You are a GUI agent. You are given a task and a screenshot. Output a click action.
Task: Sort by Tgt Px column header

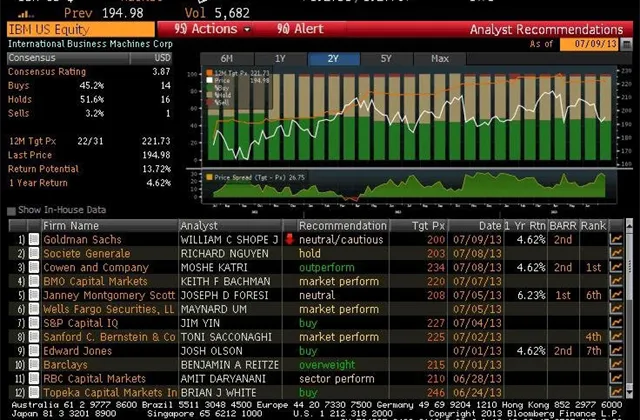point(418,226)
